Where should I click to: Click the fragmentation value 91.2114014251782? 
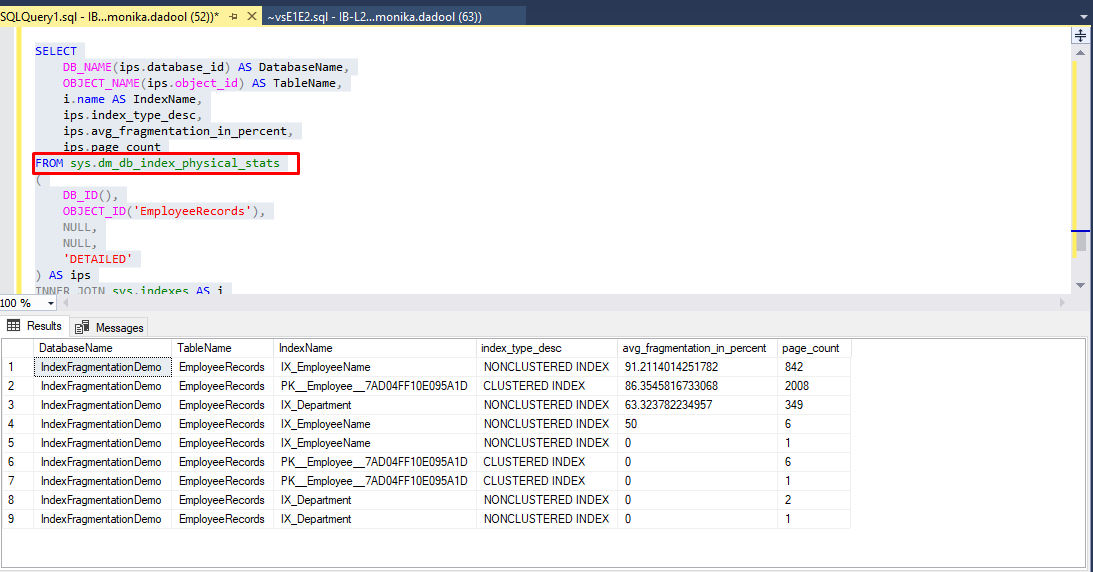click(671, 366)
